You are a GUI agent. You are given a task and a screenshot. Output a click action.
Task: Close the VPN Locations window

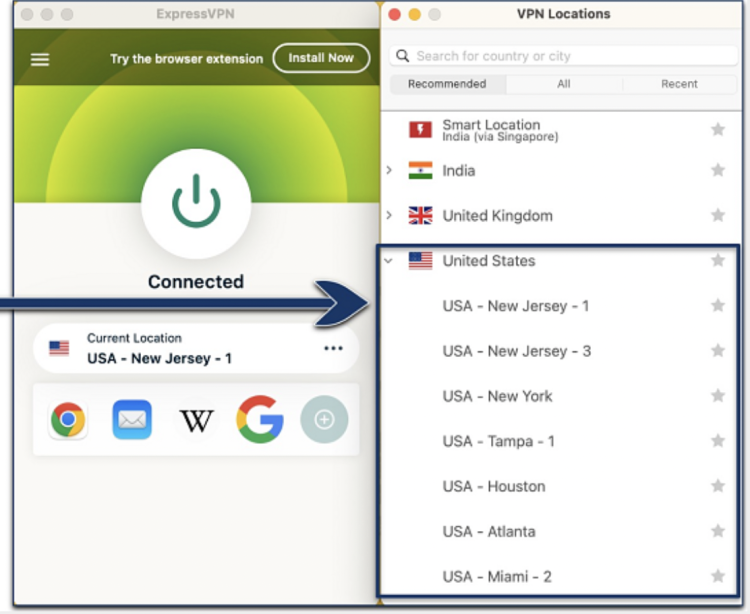[x=395, y=14]
